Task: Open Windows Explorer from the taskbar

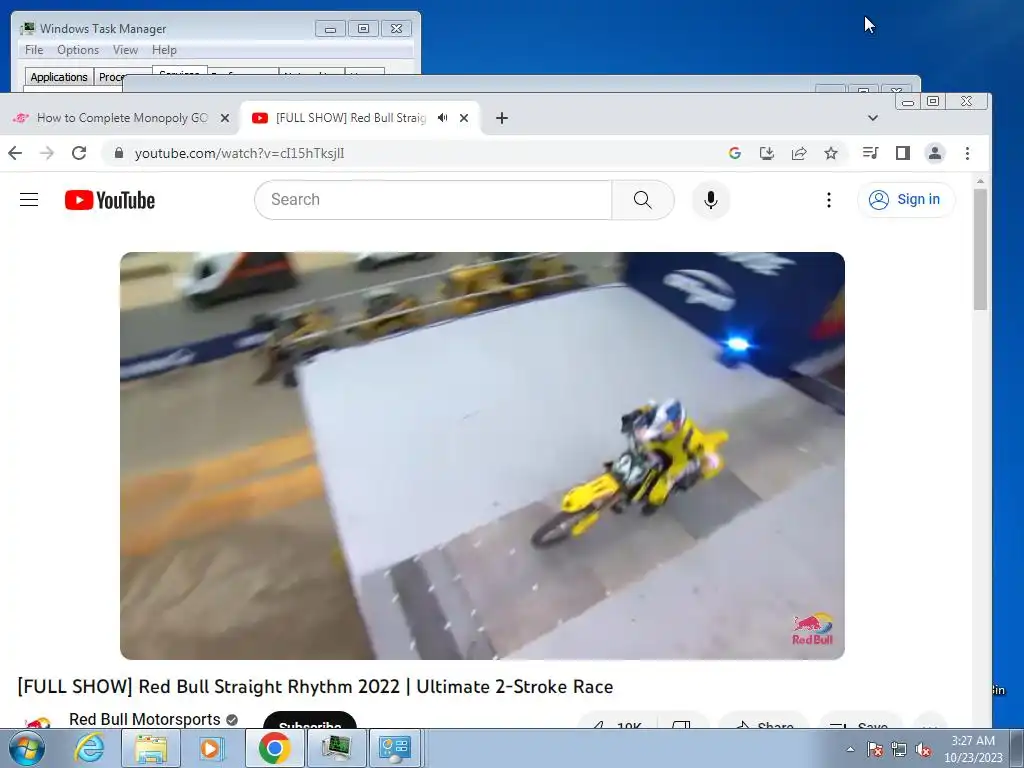Action: [151, 748]
